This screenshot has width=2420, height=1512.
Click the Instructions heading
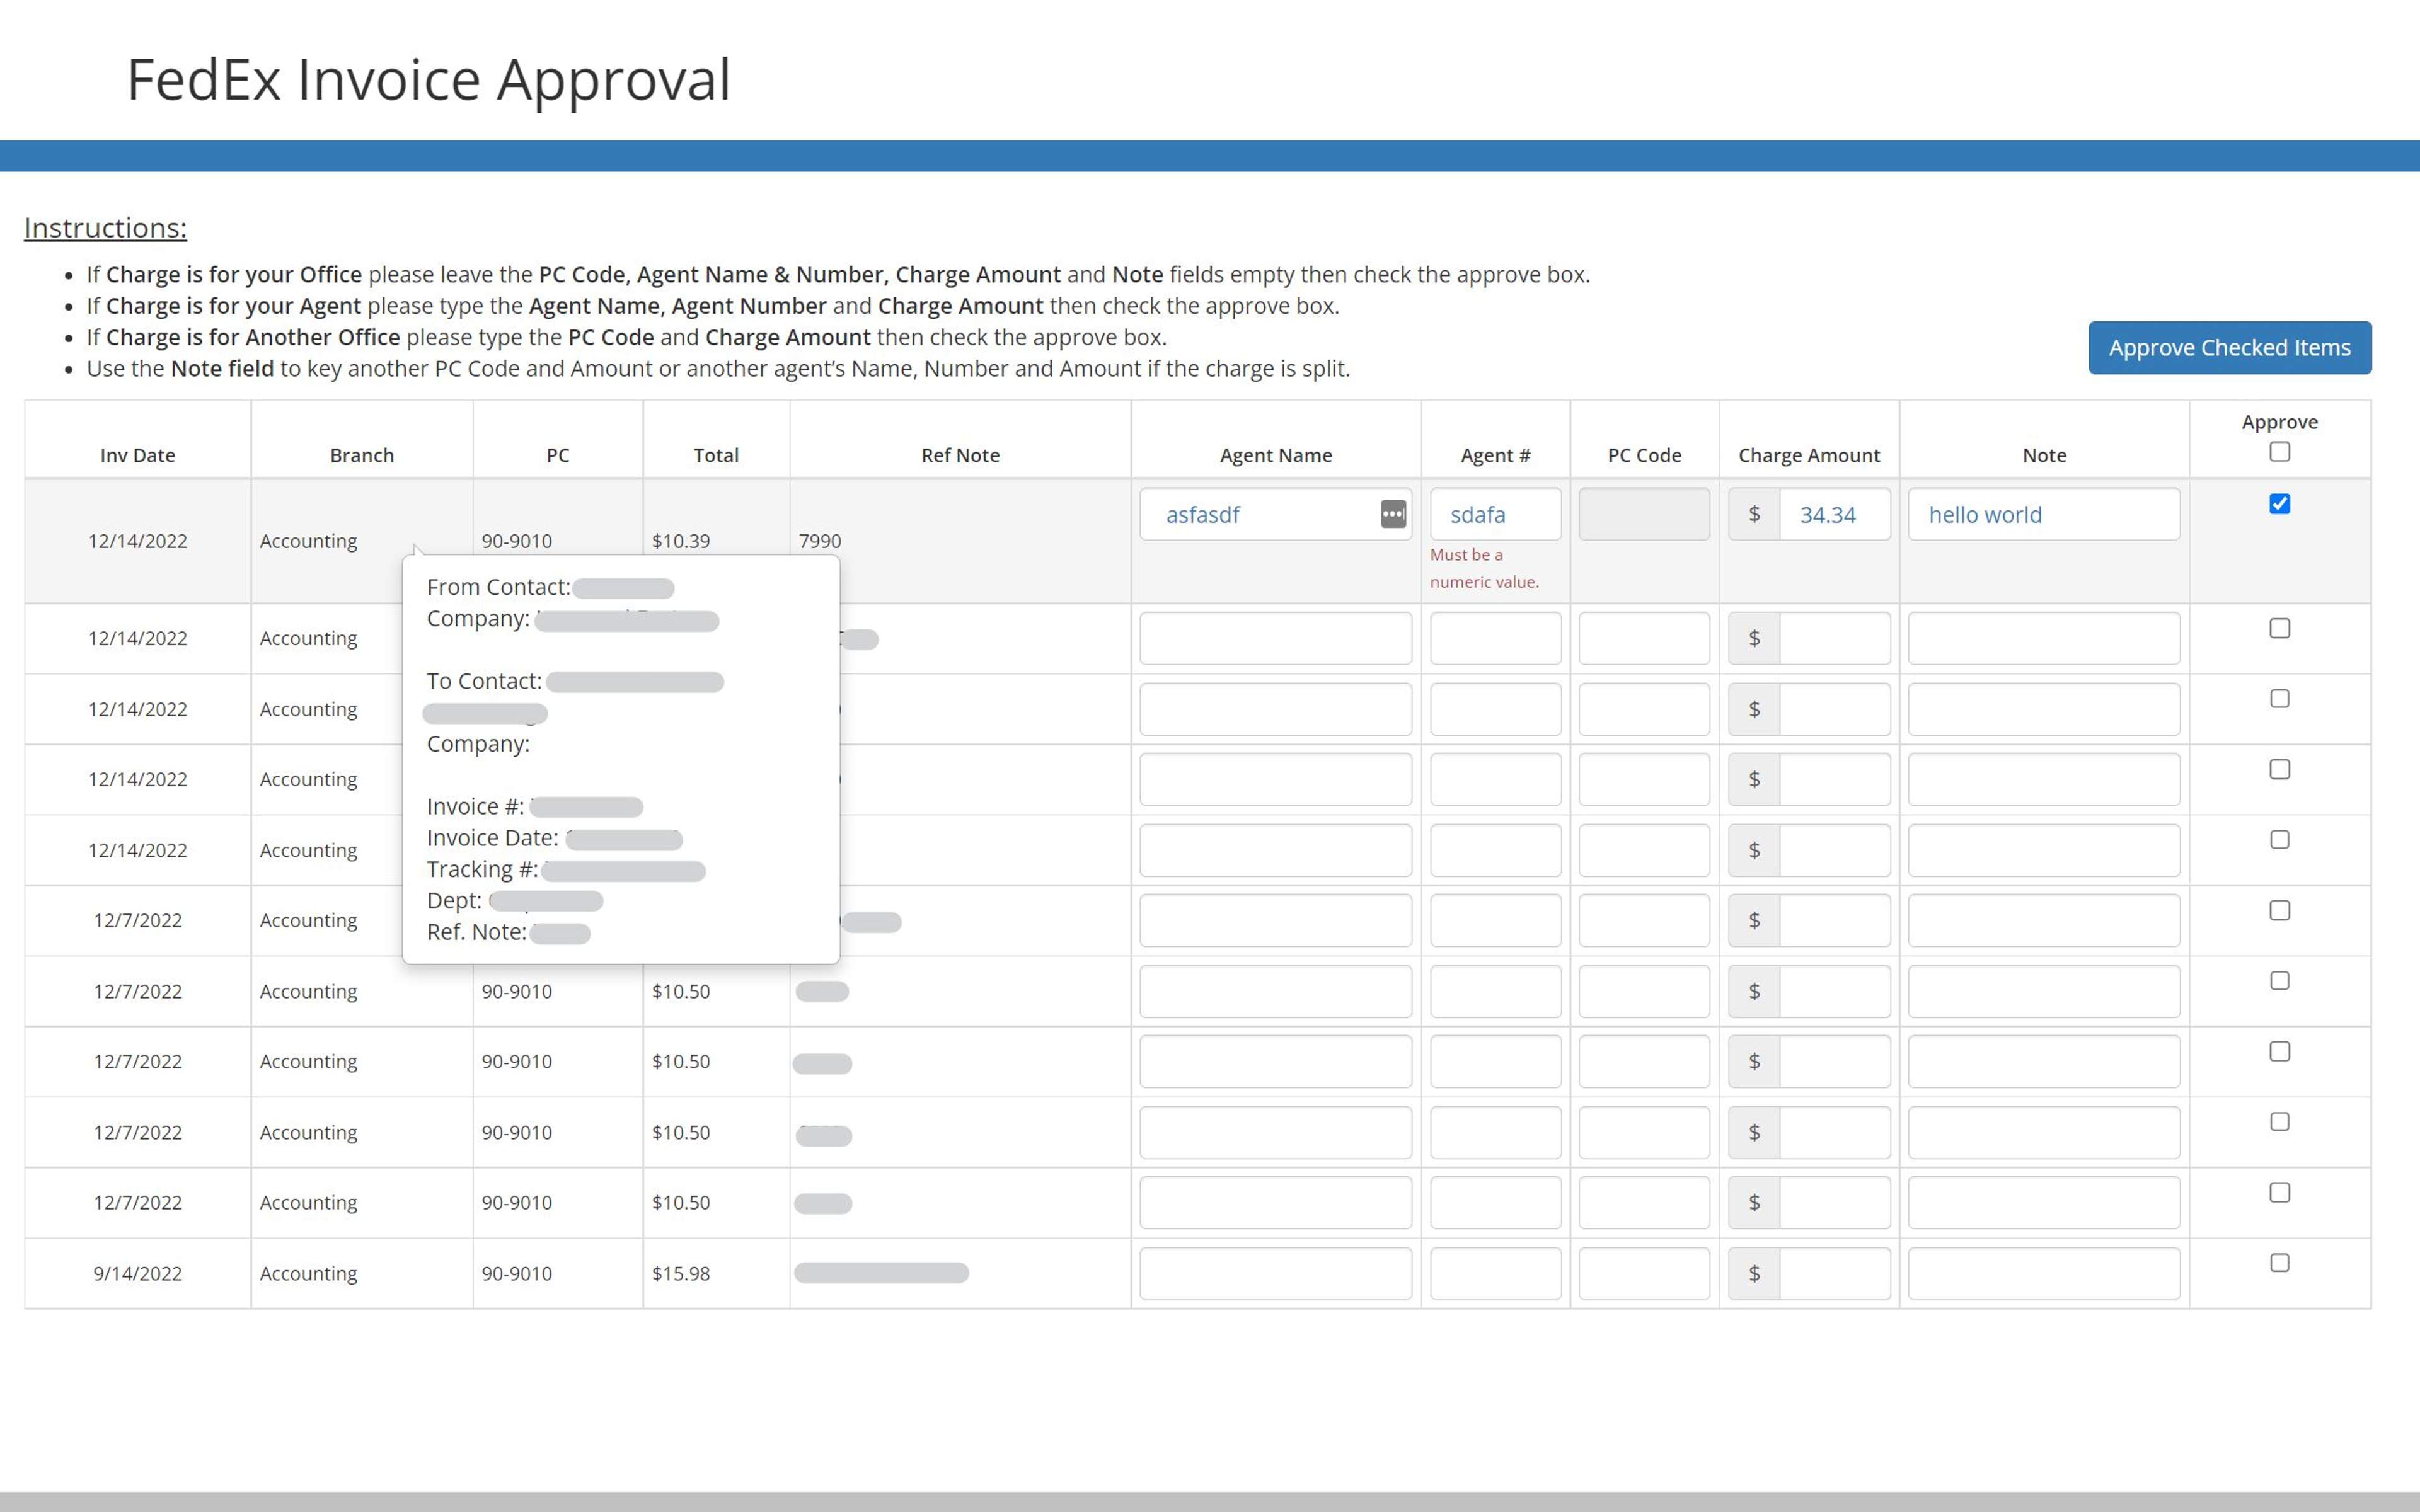pyautogui.click(x=105, y=228)
